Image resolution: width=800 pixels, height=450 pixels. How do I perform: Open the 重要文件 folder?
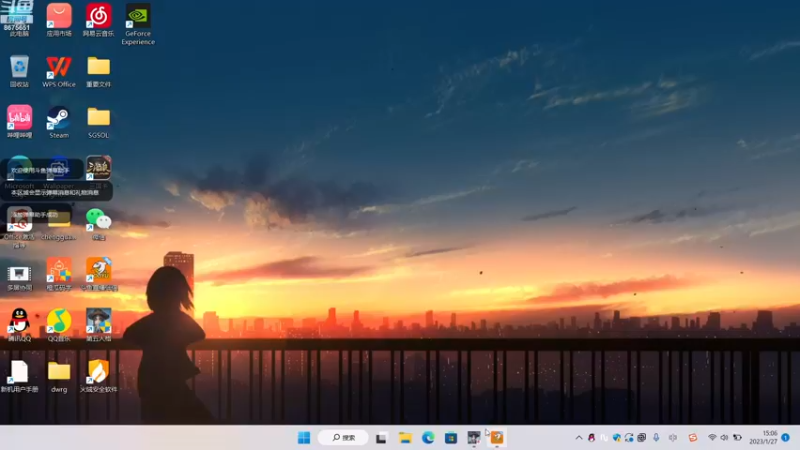(x=98, y=71)
